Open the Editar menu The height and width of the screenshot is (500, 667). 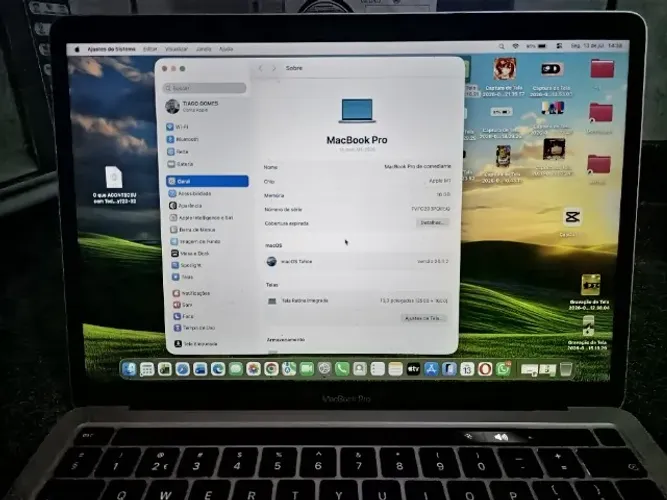150,49
